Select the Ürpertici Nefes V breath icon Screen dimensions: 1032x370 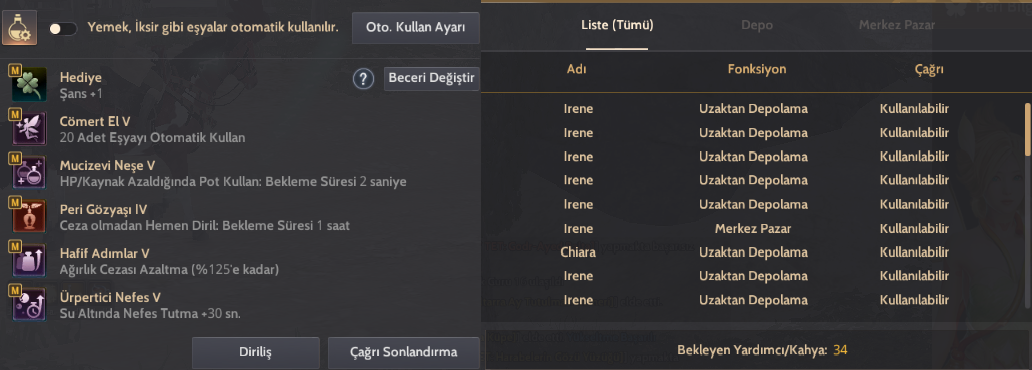point(28,304)
